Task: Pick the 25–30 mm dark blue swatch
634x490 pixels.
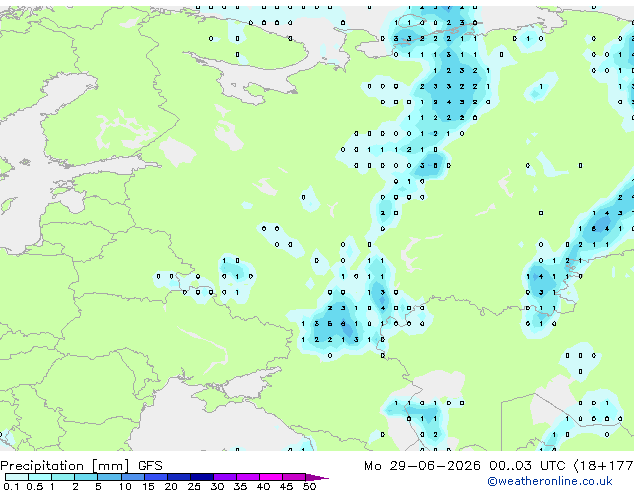Action: coord(202,477)
